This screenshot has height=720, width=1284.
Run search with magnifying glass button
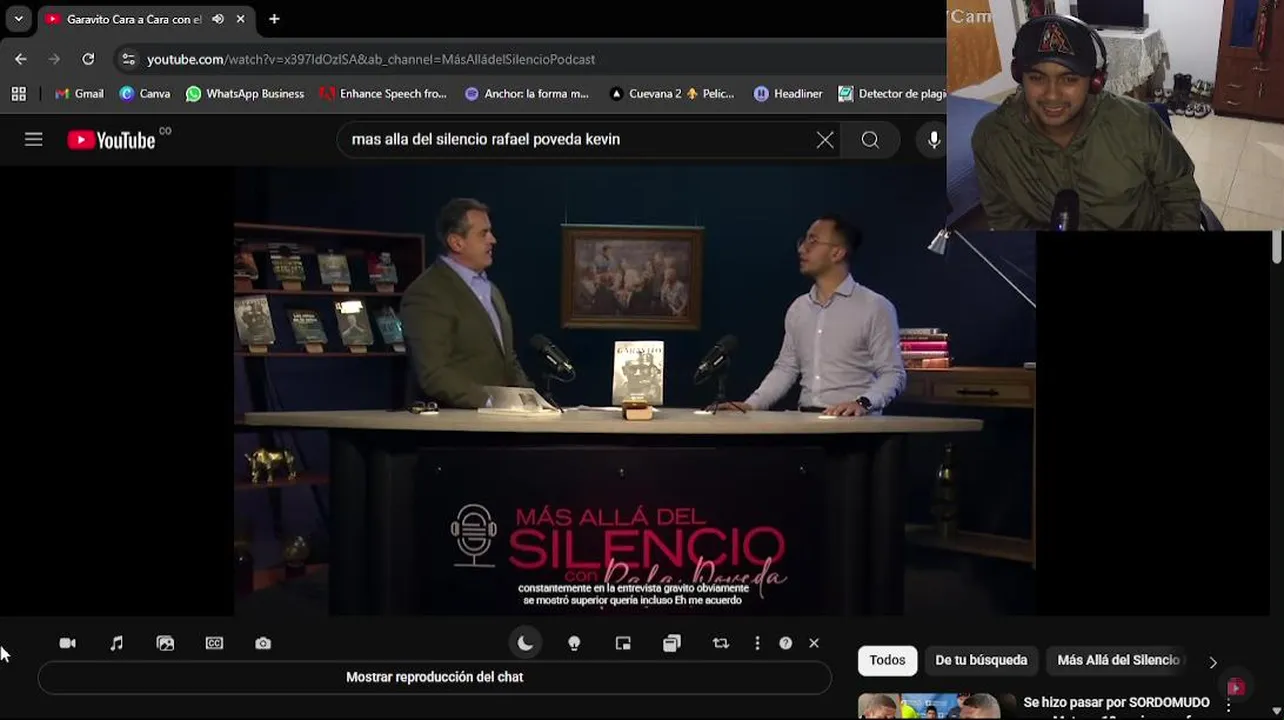(x=870, y=140)
